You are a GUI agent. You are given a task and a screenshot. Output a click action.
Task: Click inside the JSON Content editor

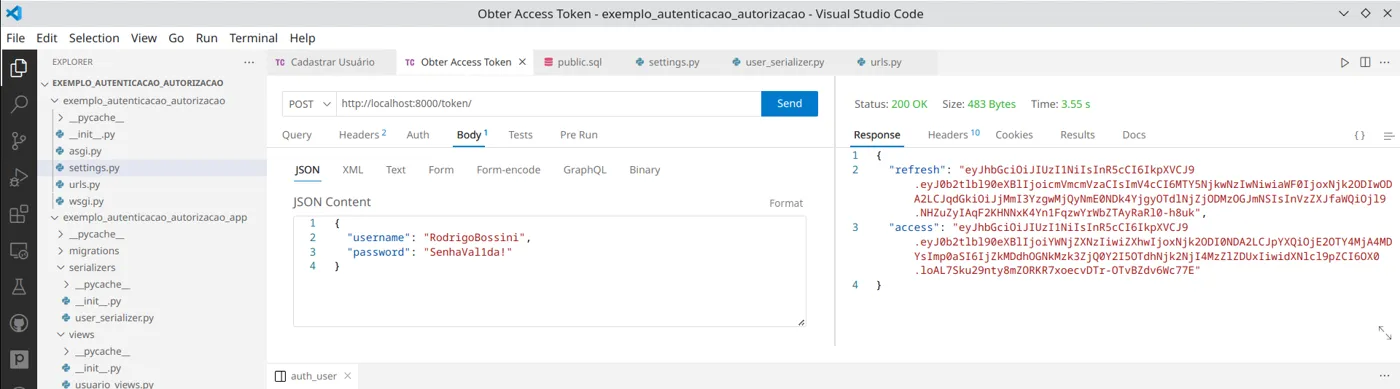click(549, 270)
